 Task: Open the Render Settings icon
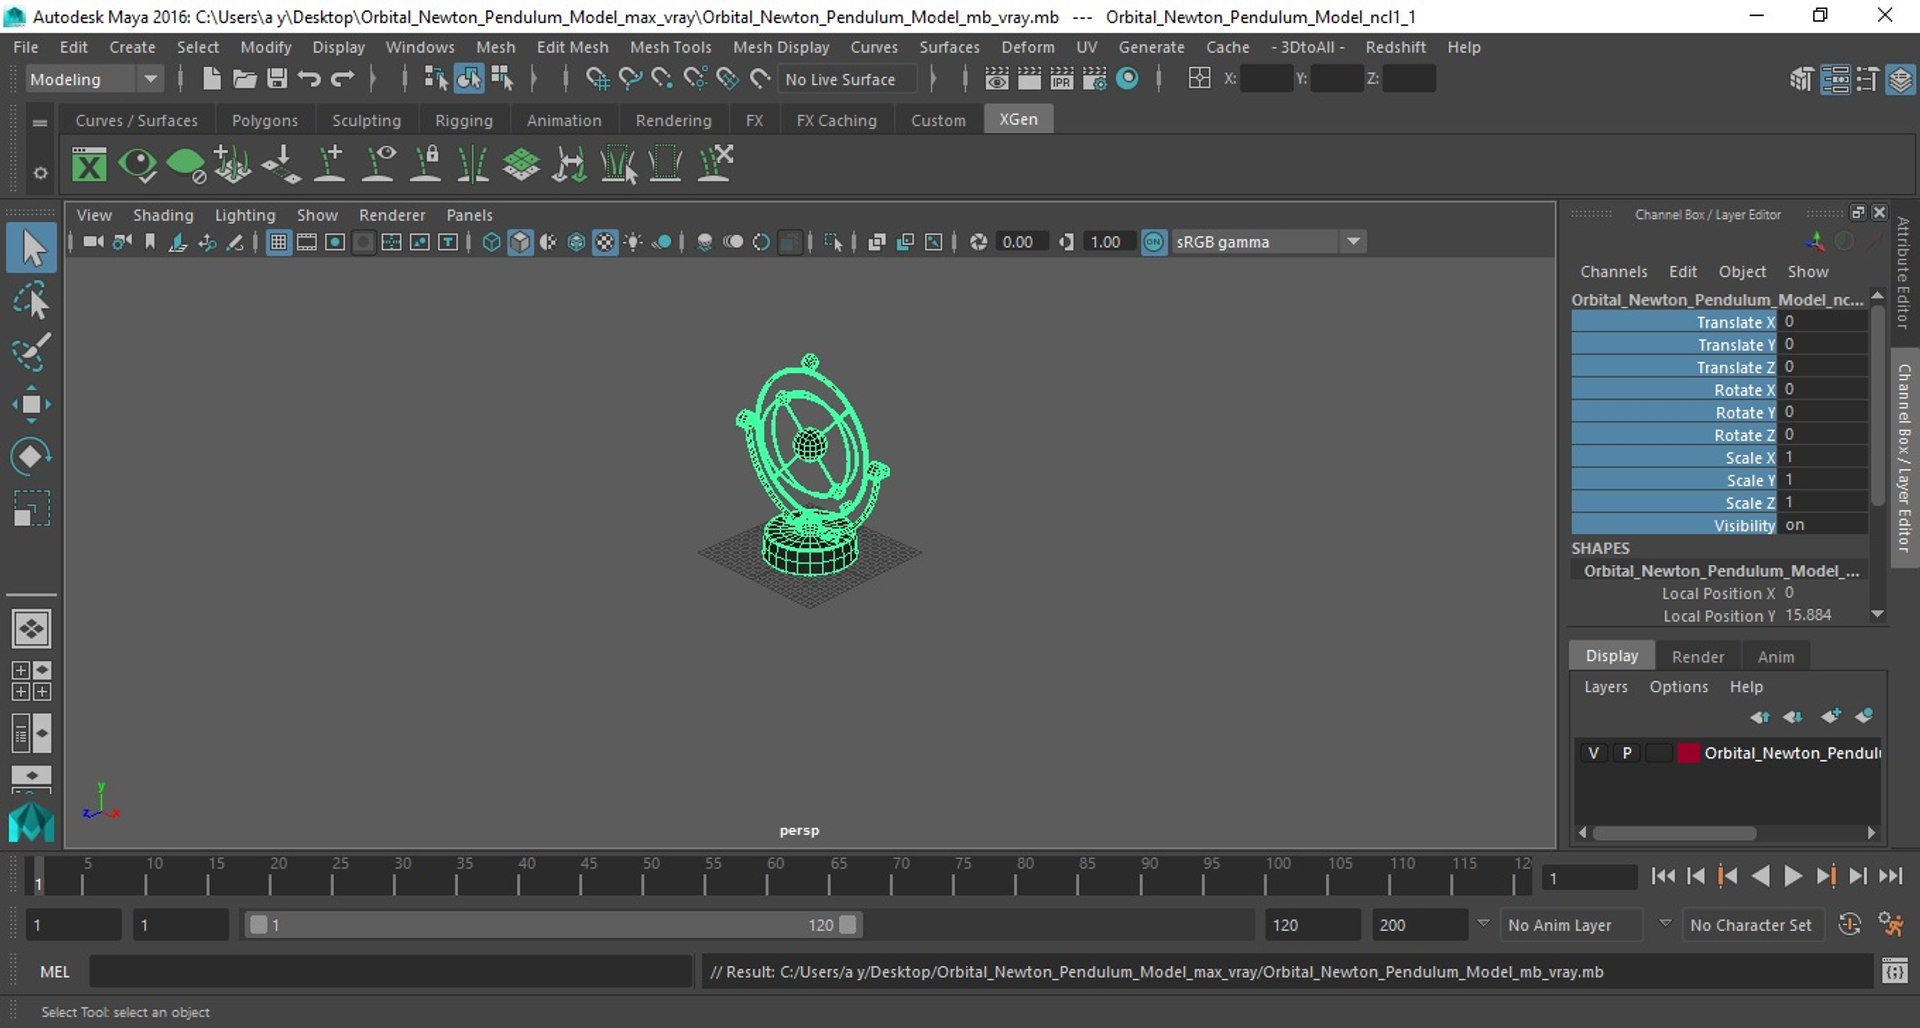coord(1095,79)
